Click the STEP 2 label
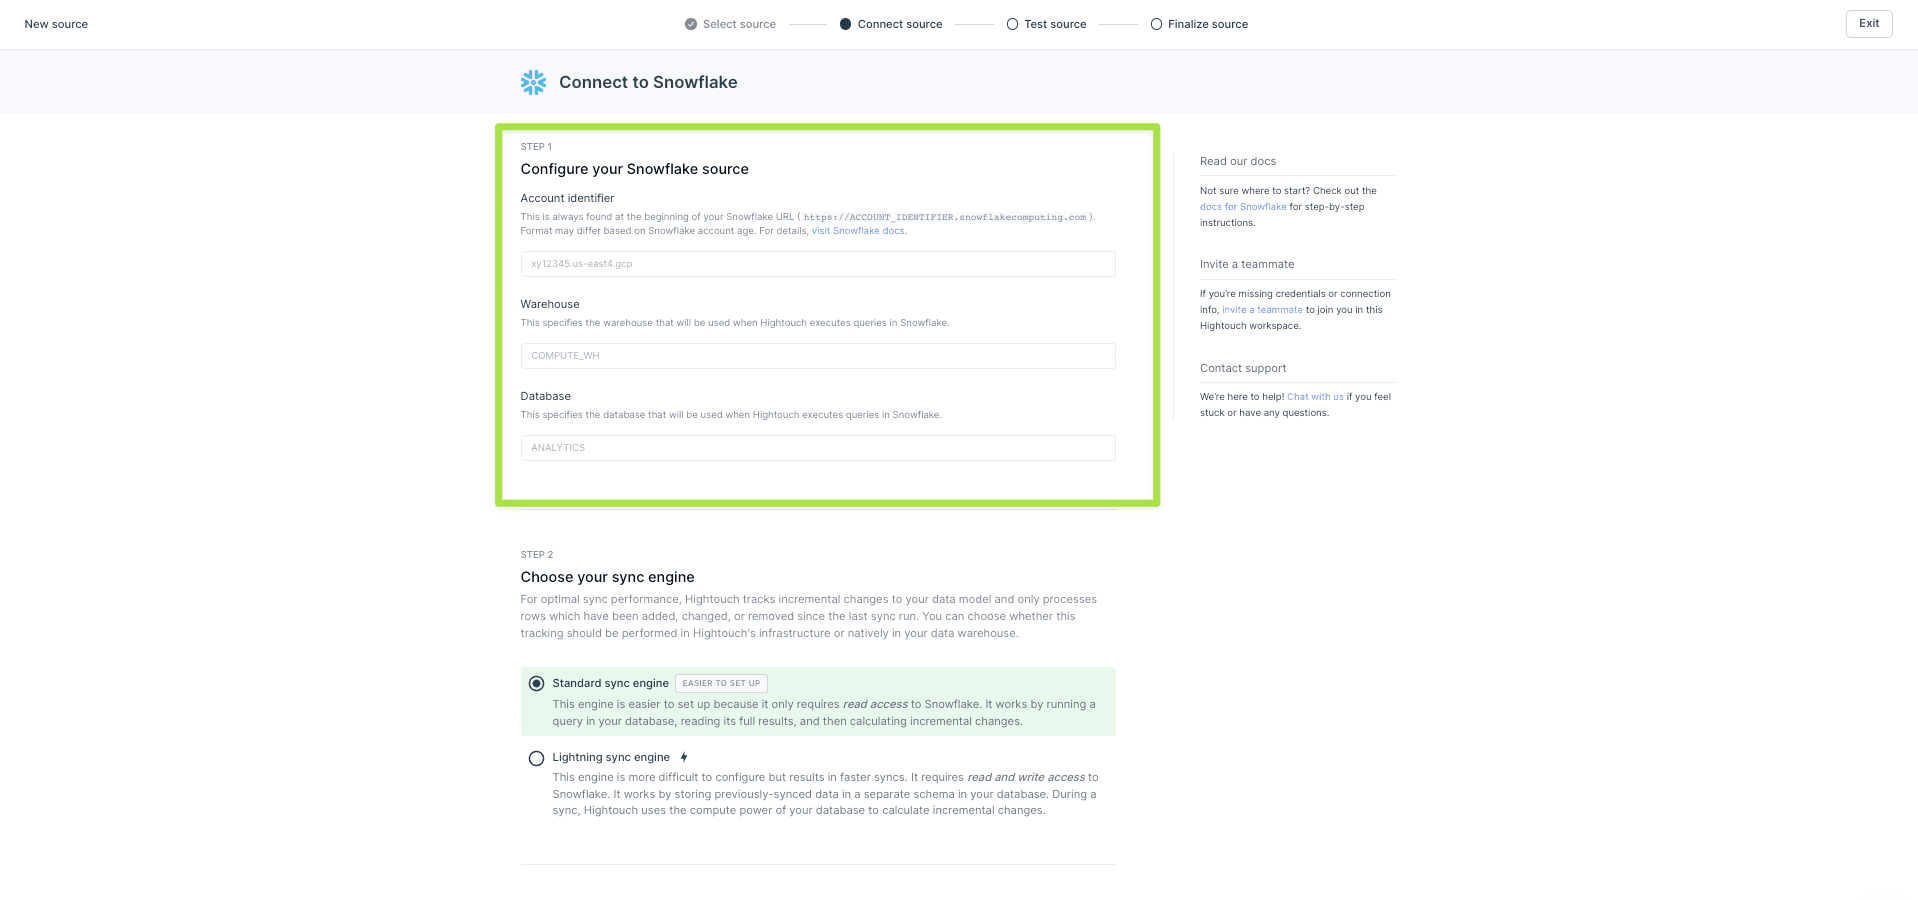This screenshot has width=1918, height=900. tap(536, 555)
